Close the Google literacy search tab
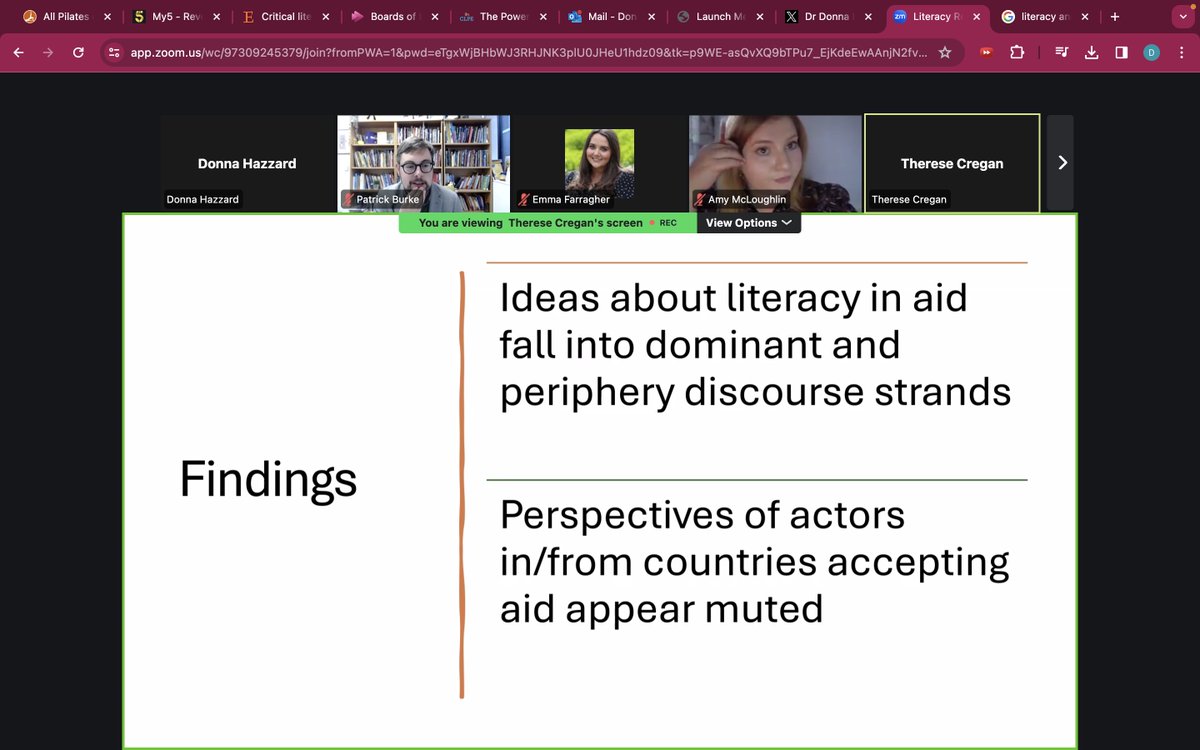1200x750 pixels. [1085, 16]
